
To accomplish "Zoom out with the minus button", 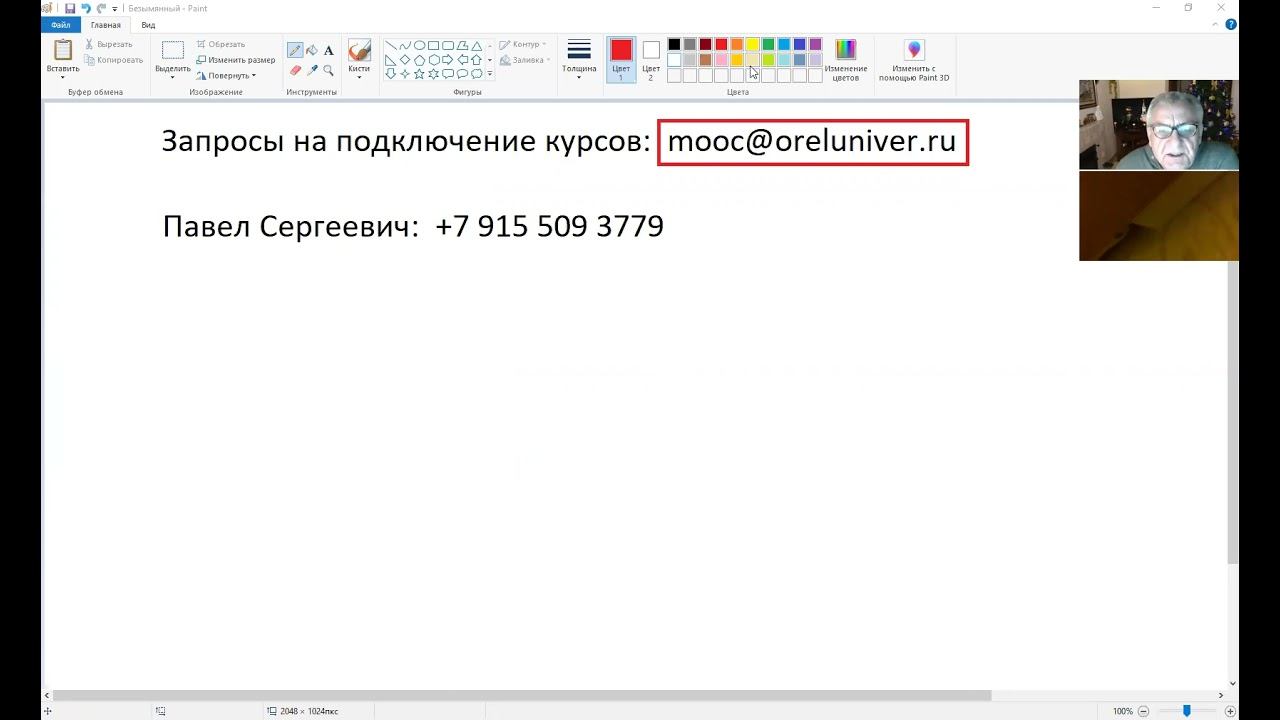I will (x=1144, y=711).
